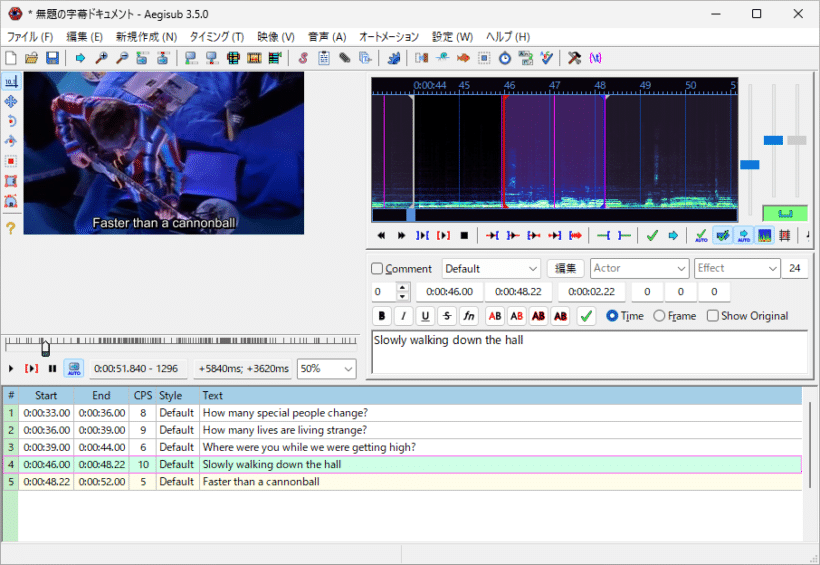The image size is (820, 565).
Task: Click the subtitle text edit box
Action: tap(589, 352)
